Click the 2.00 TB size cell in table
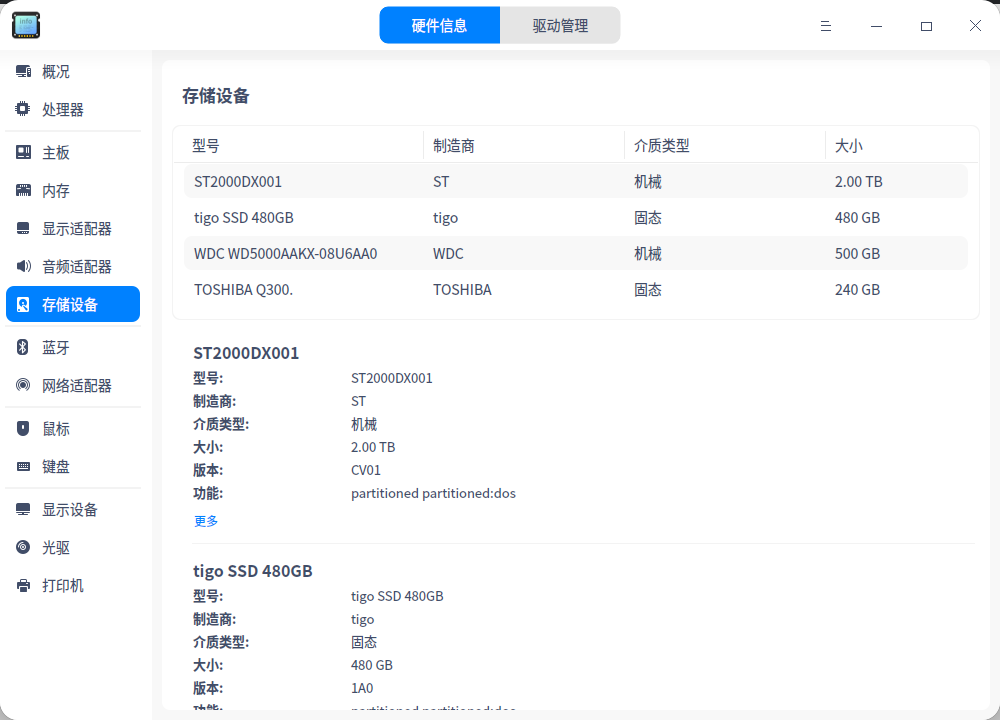This screenshot has width=1000, height=720. tap(858, 182)
